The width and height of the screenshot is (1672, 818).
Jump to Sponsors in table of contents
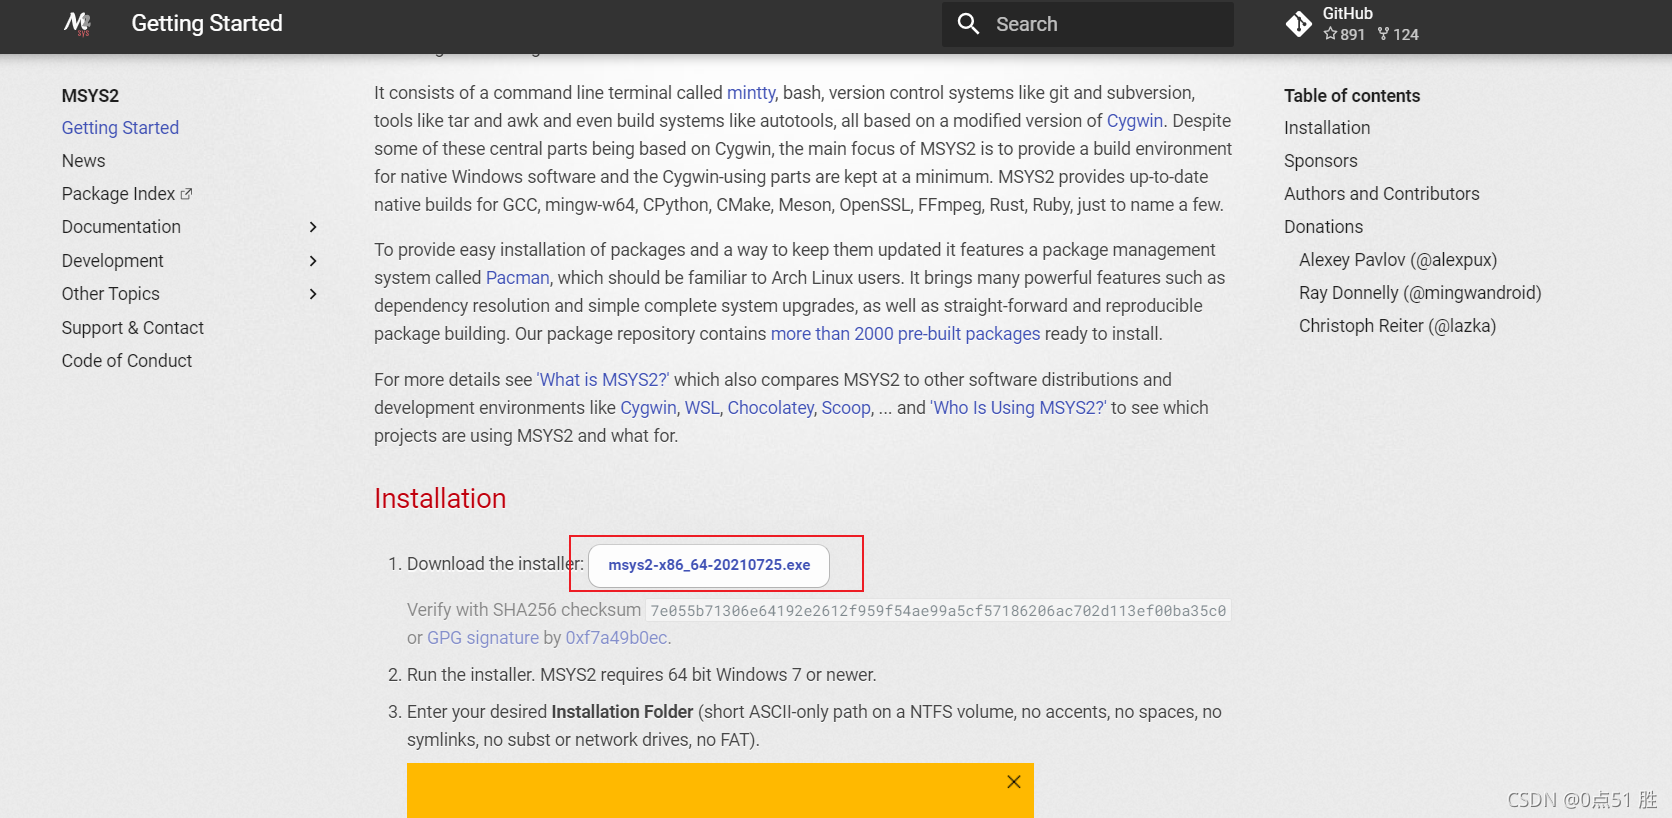1320,161
